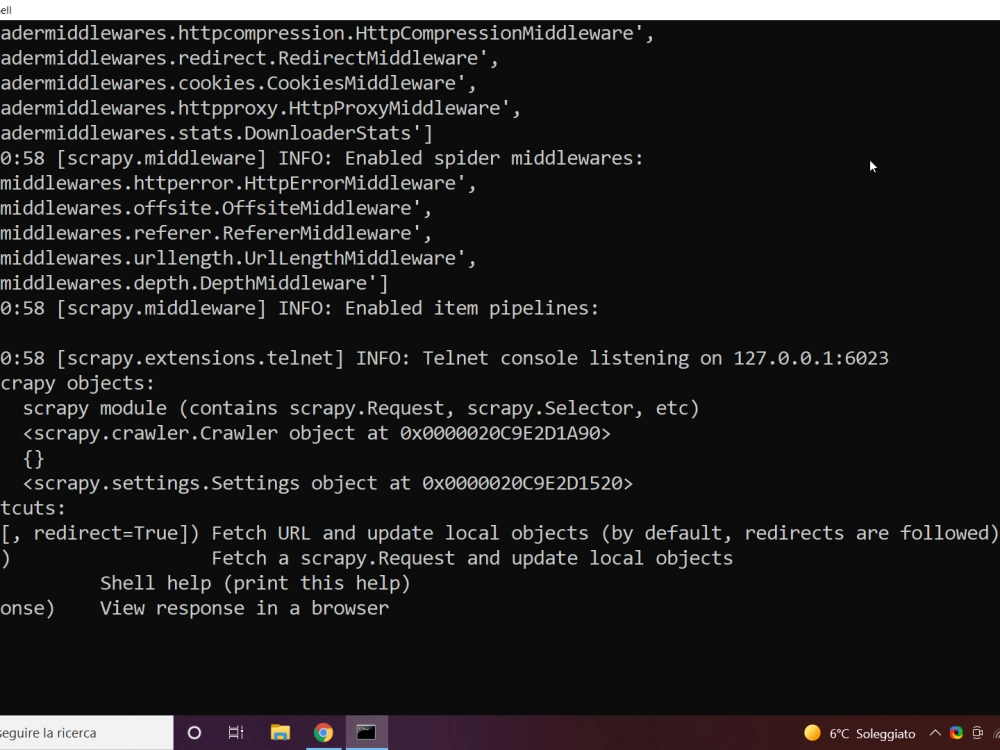Click the colorful tray icon after chevron
1000x750 pixels.
click(956, 733)
